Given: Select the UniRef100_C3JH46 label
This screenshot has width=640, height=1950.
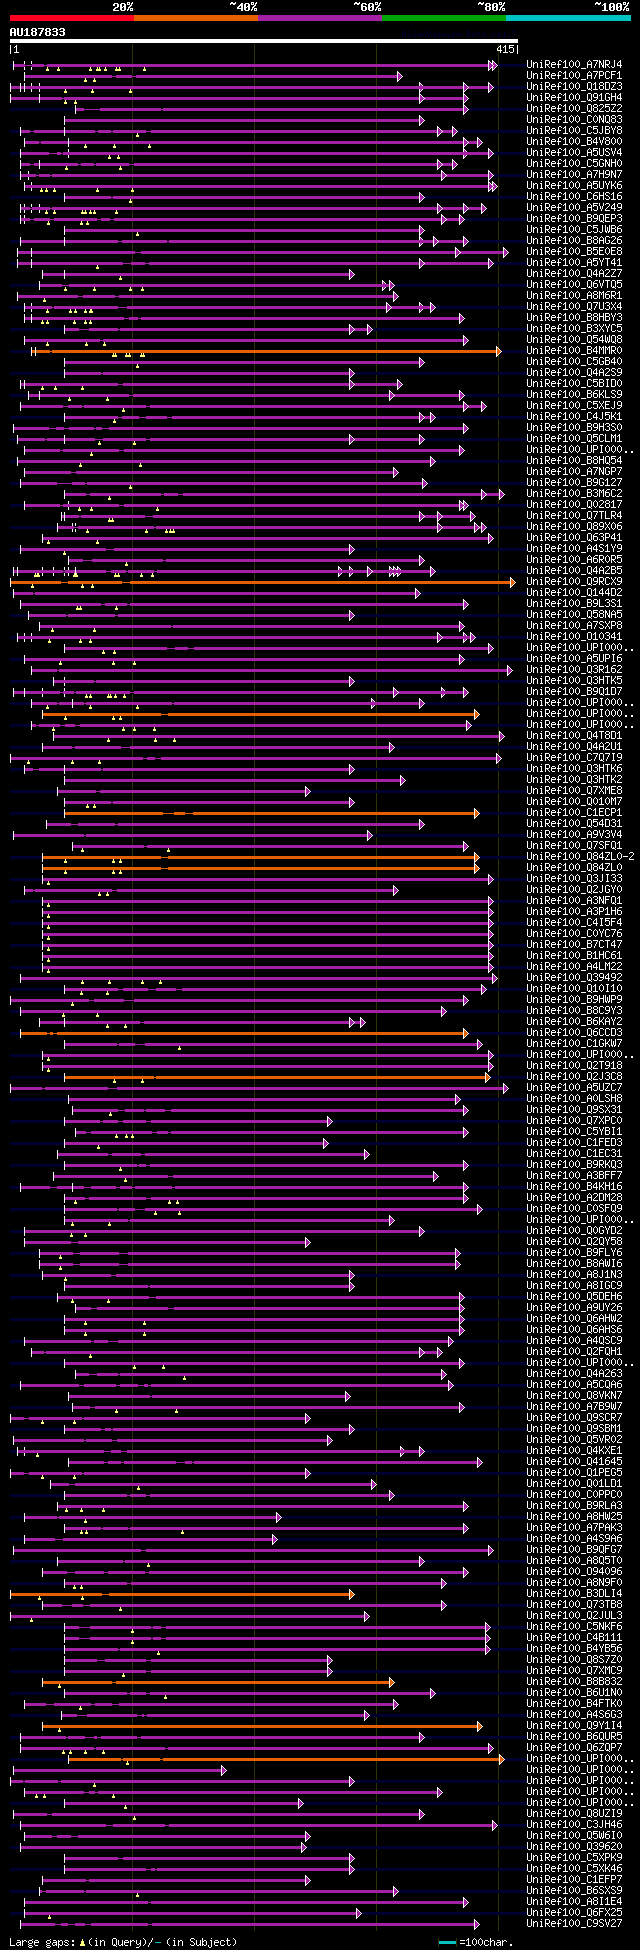Looking at the screenshot, I should pos(575,1825).
